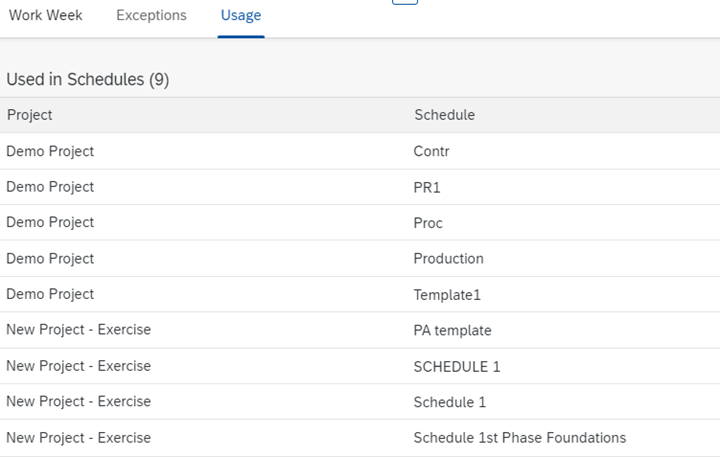Open the Exceptions tab
This screenshot has height=457, width=720.
tap(151, 15)
